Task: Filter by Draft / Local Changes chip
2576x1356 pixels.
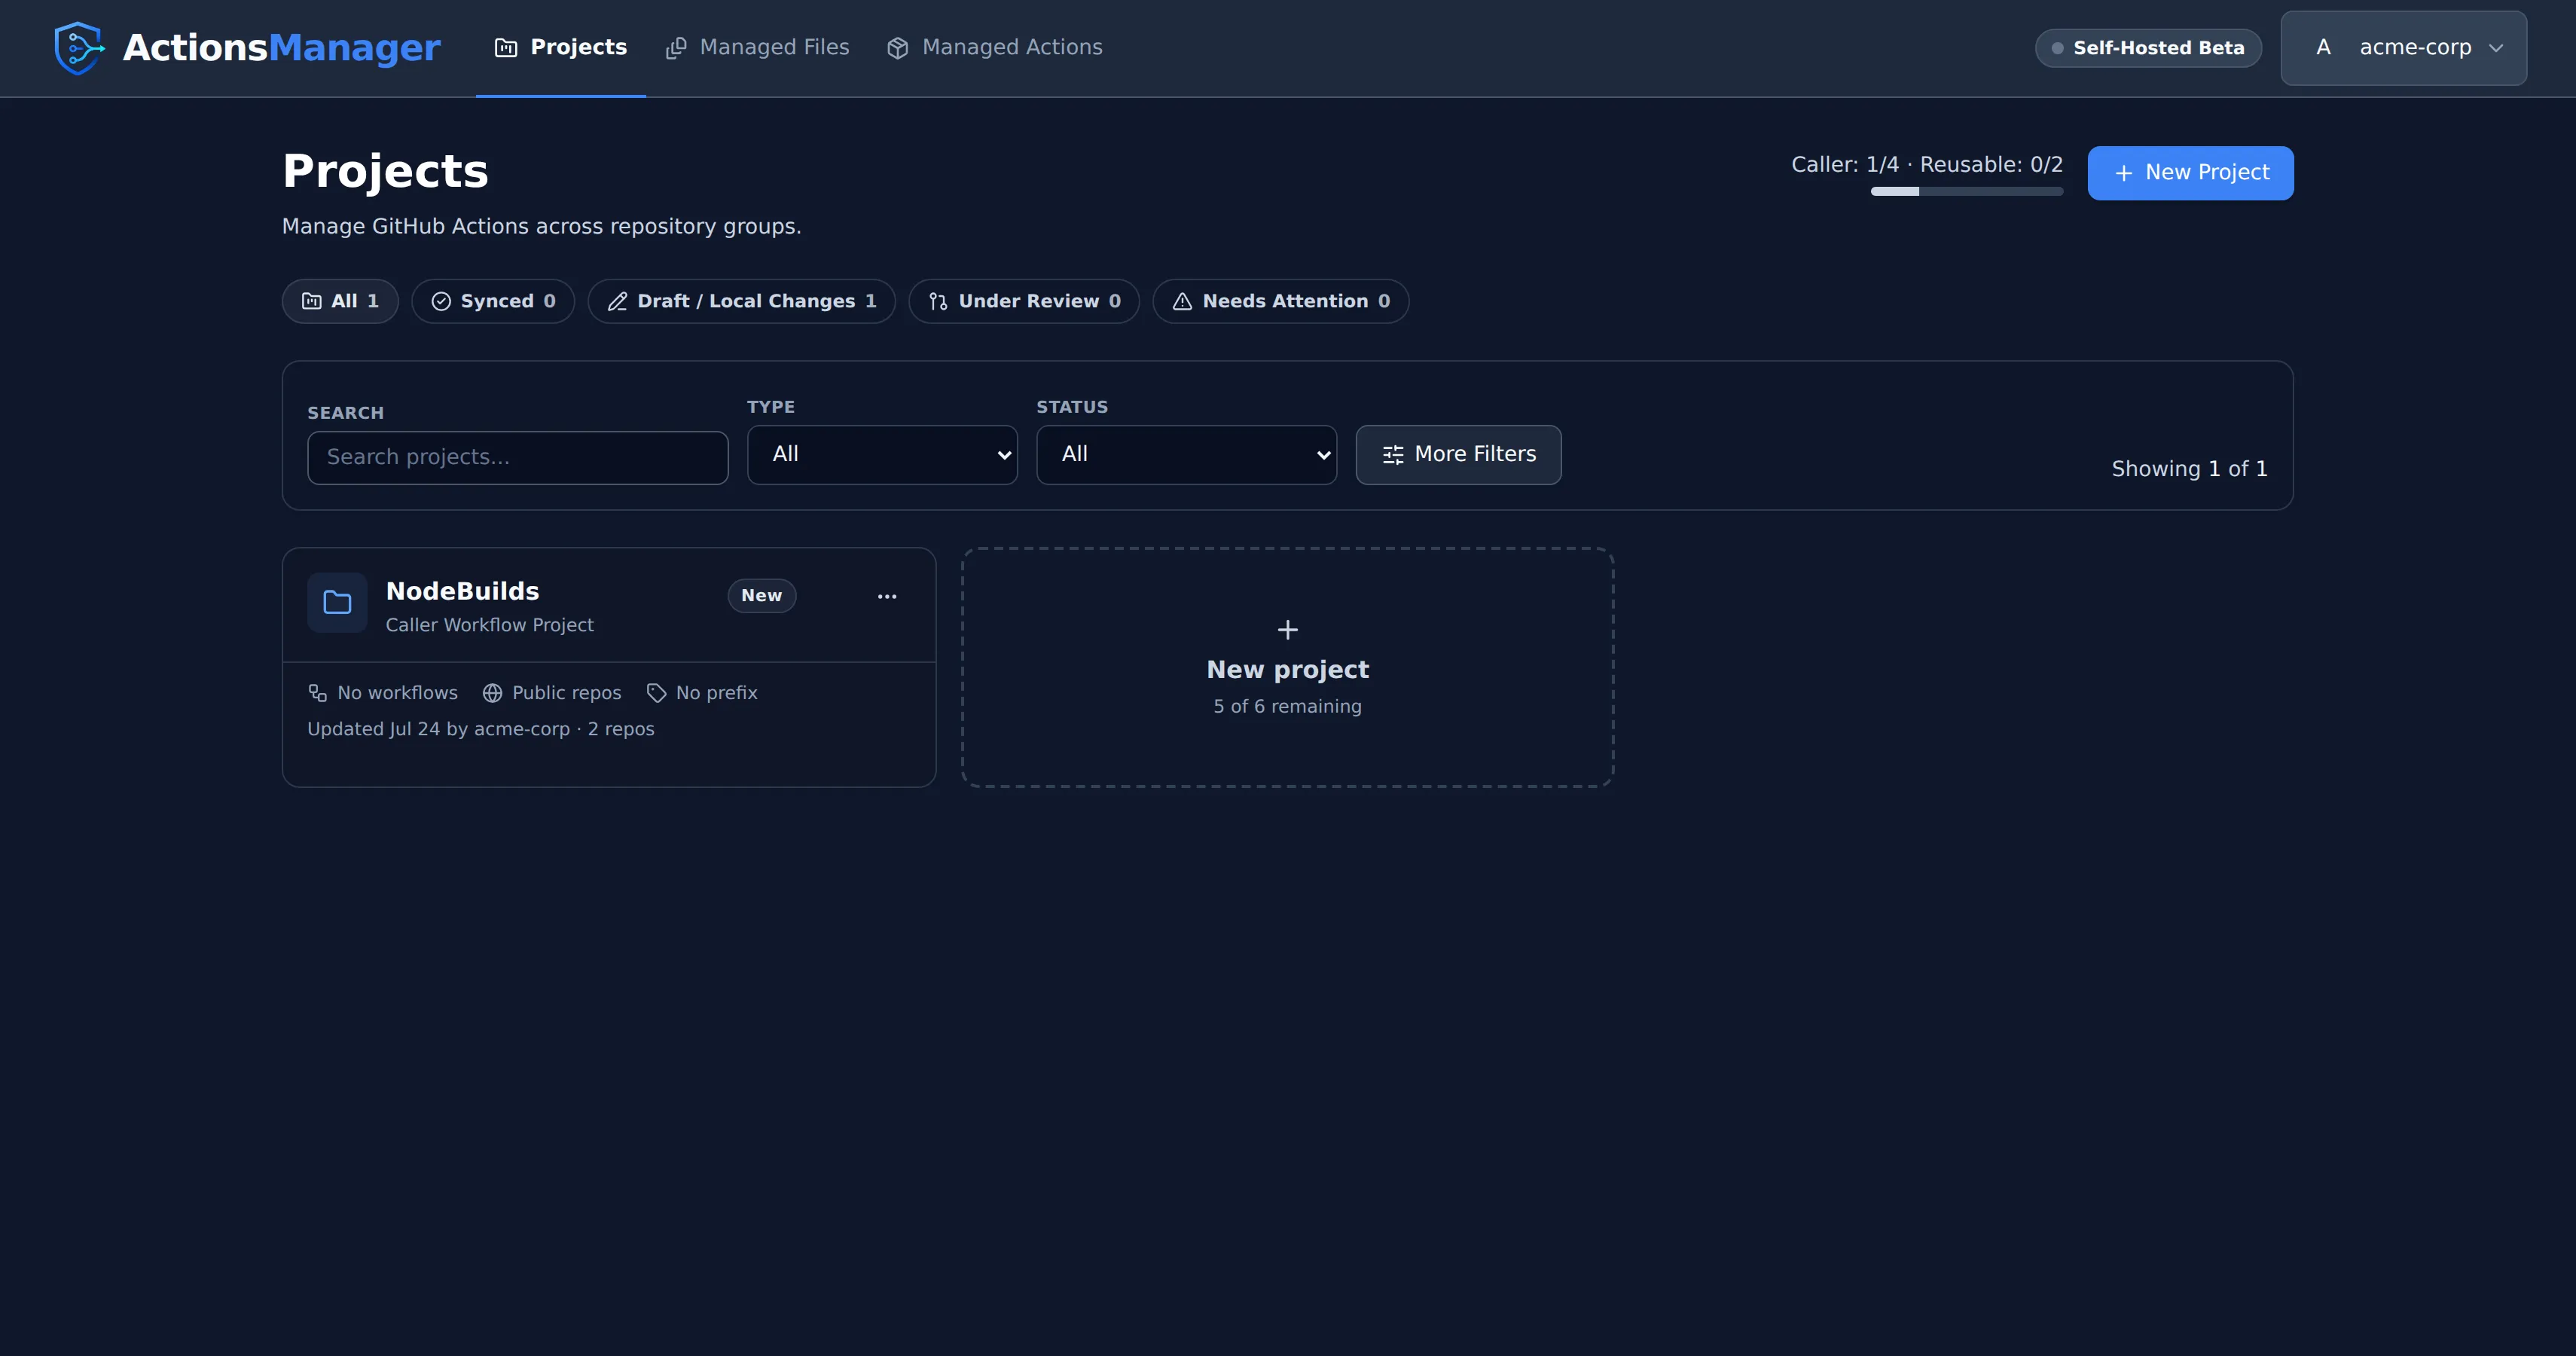Action: click(x=742, y=301)
